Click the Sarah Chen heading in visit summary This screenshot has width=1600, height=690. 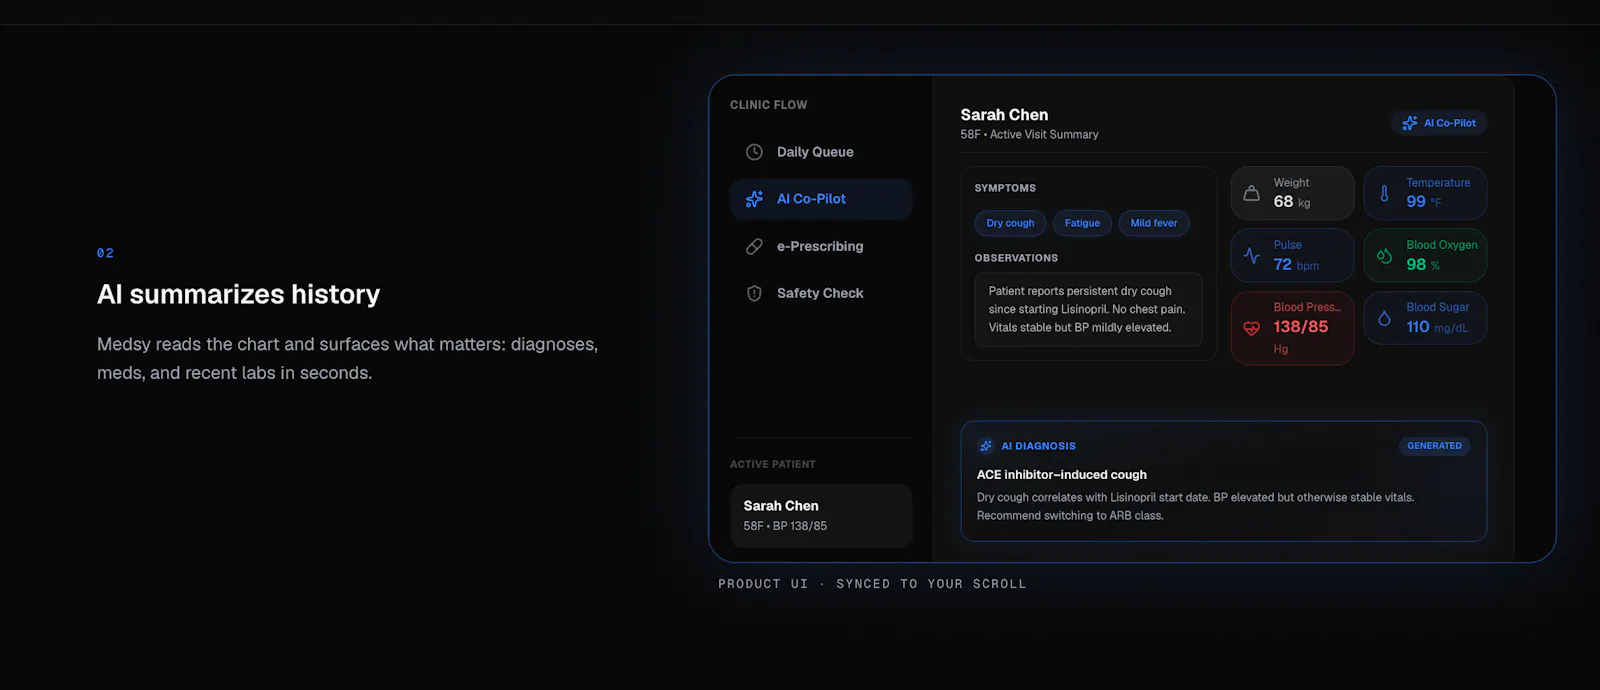point(1004,115)
